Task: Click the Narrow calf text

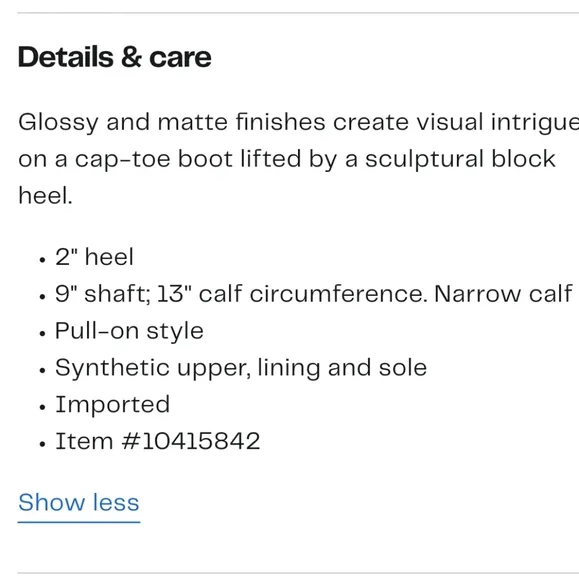Action: coord(504,294)
